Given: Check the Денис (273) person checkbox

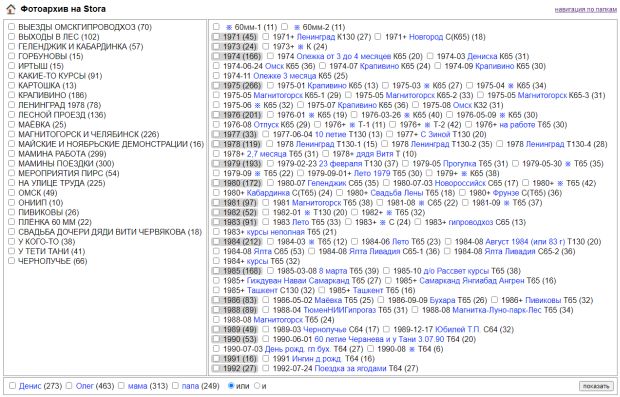Looking at the screenshot, I should point(12,386).
